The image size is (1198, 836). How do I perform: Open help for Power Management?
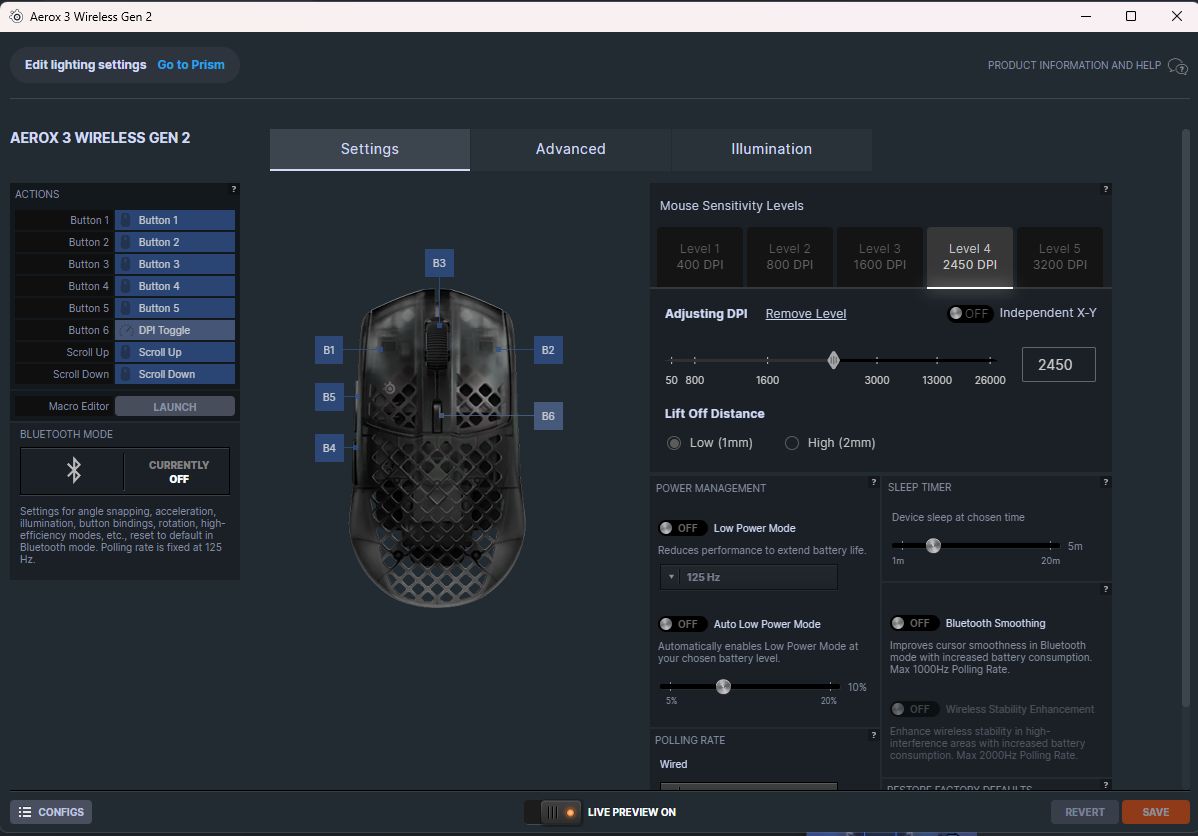click(873, 482)
